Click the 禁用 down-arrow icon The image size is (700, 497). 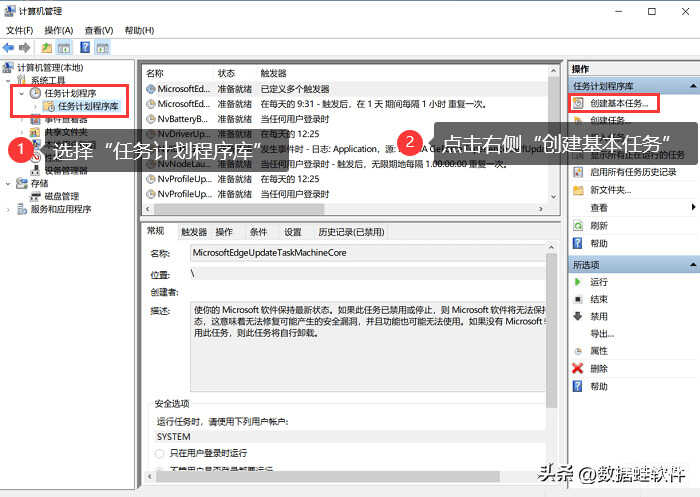(578, 317)
